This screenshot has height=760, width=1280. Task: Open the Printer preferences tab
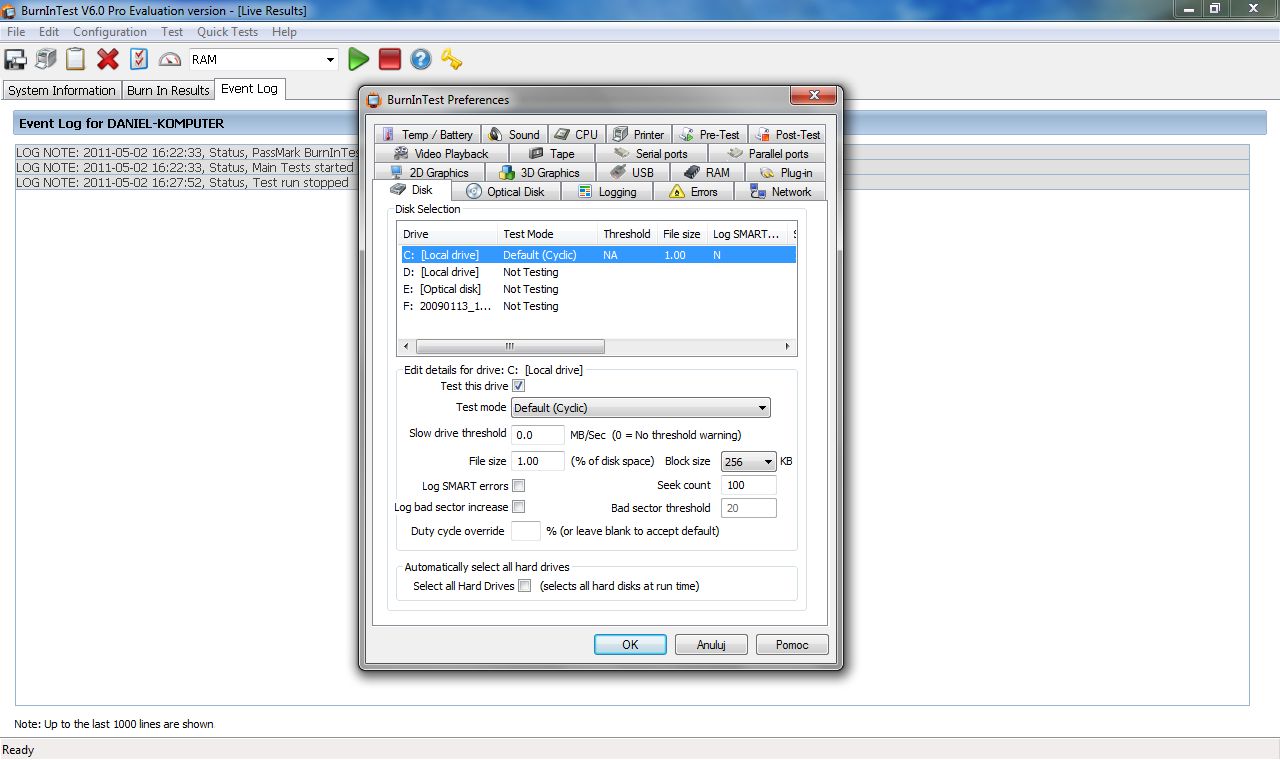pyautogui.click(x=639, y=134)
